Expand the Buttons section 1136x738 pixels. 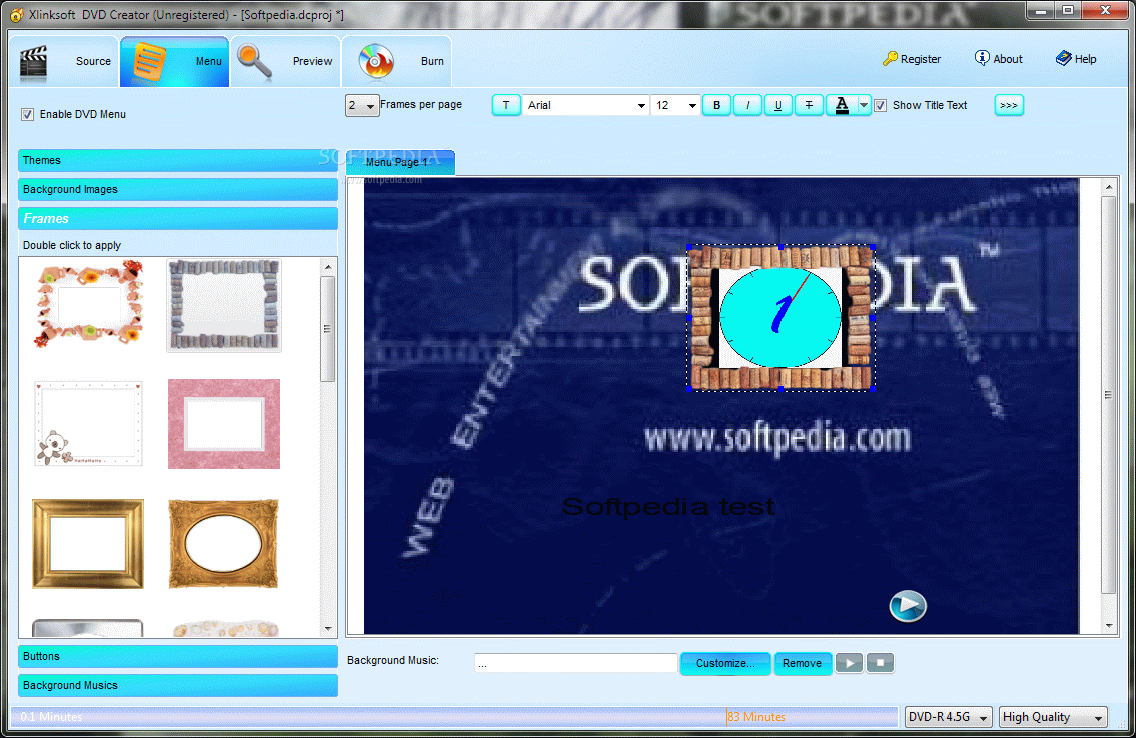[x=178, y=656]
